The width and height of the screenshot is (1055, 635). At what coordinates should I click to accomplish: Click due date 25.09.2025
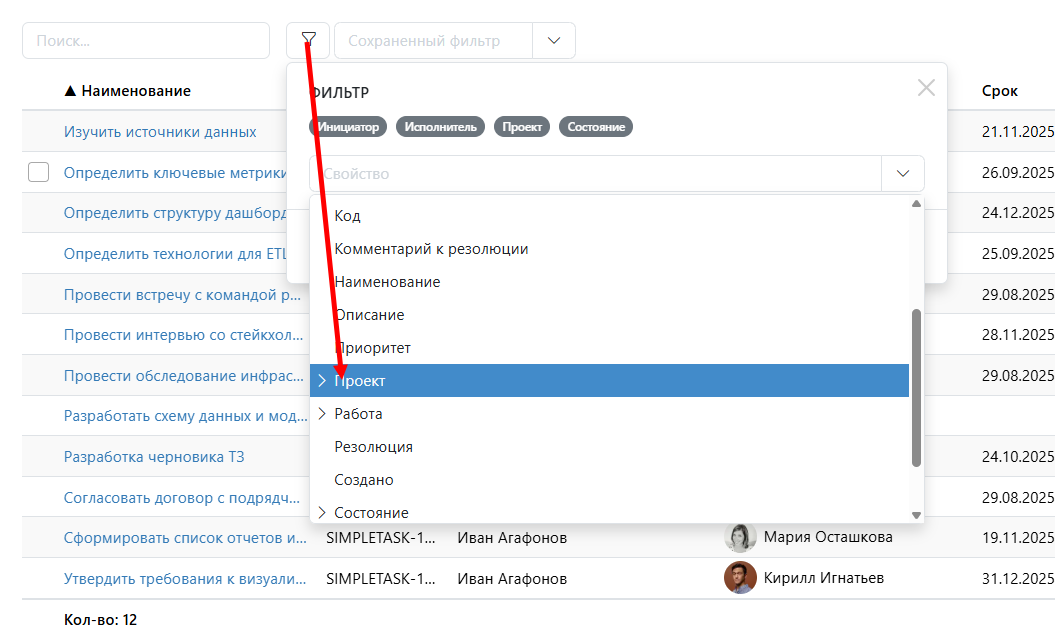click(1018, 254)
